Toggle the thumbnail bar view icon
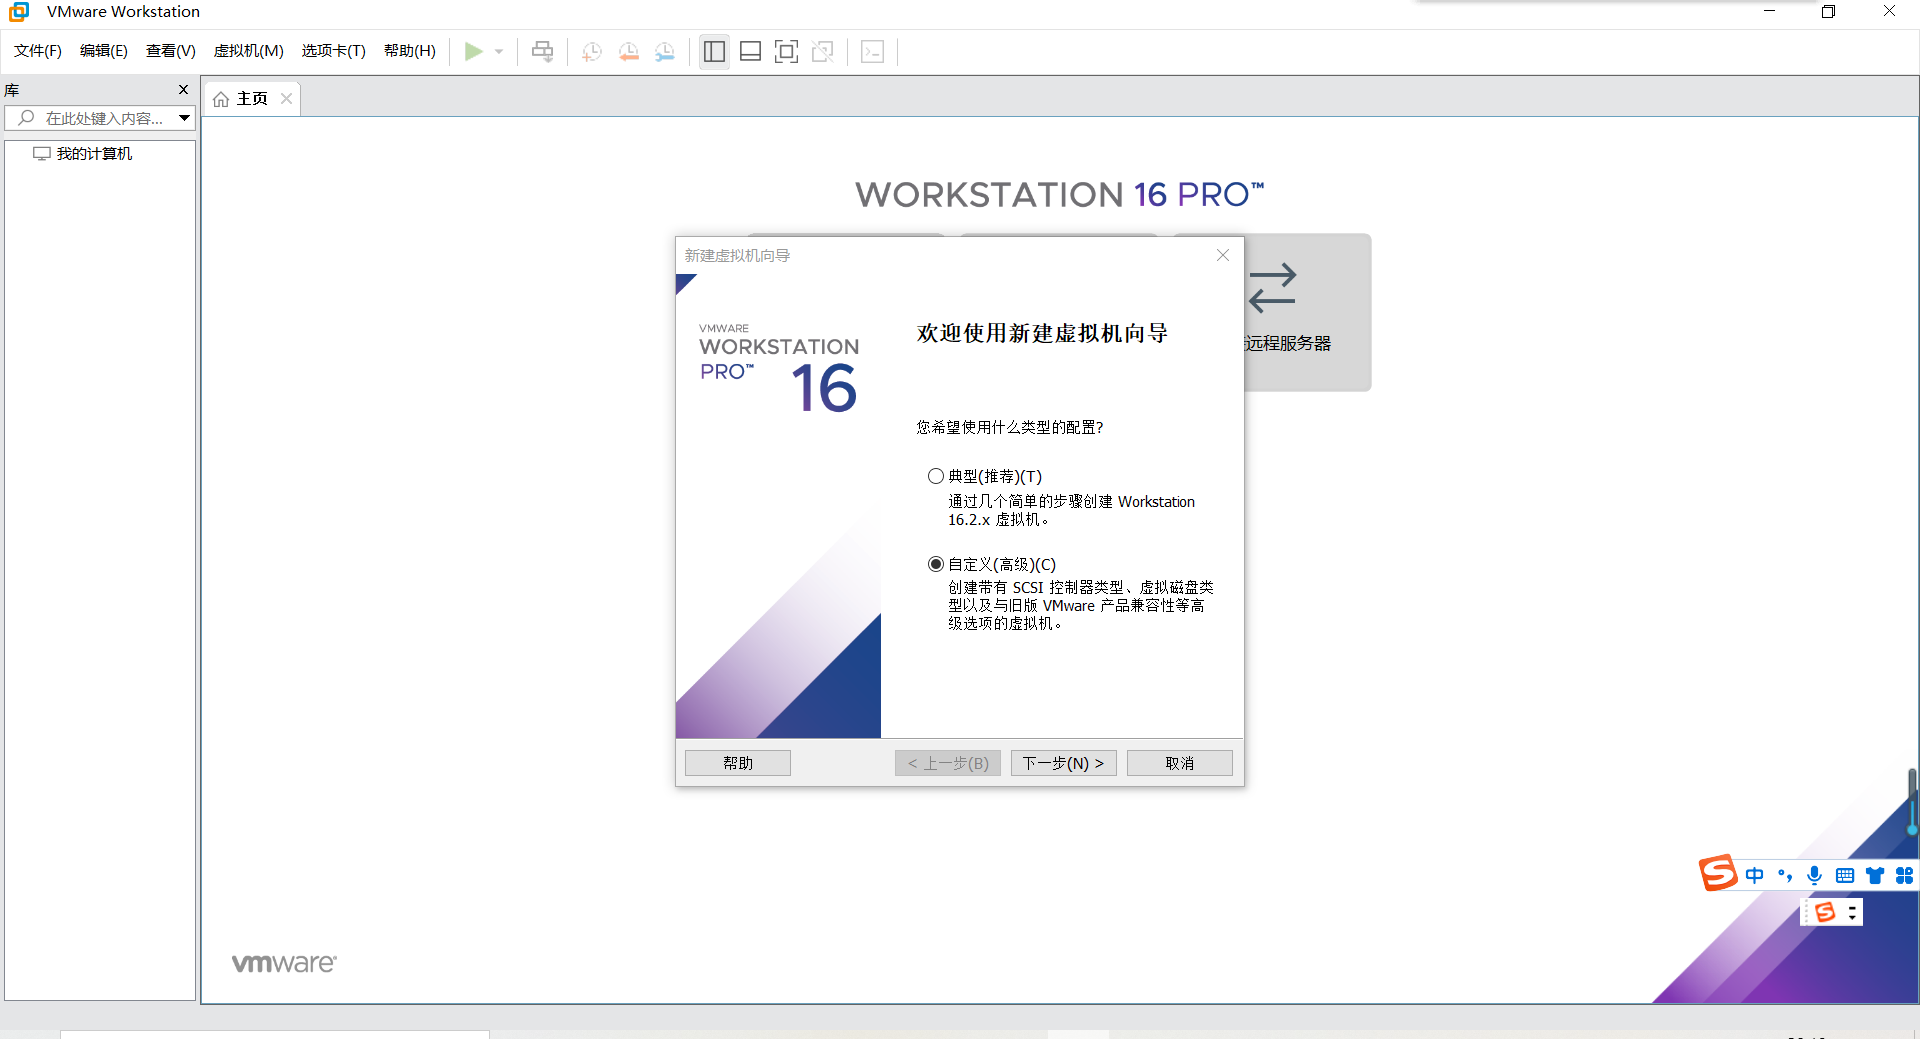Viewport: 1920px width, 1039px height. point(750,51)
